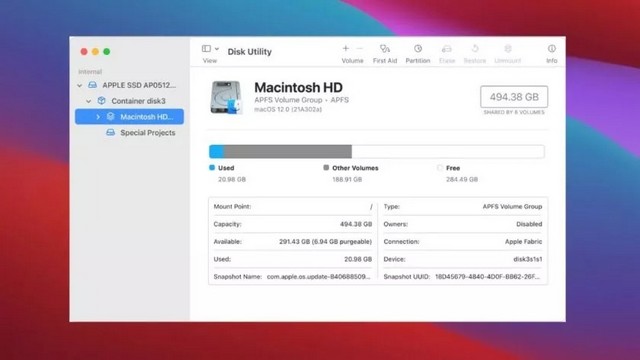This screenshot has width=640, height=360.
Task: Open the Info icon in the toolbar
Action: coord(551,49)
